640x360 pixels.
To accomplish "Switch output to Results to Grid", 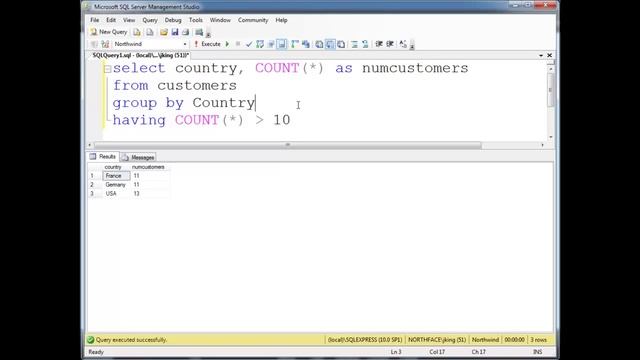I will click(x=330, y=44).
